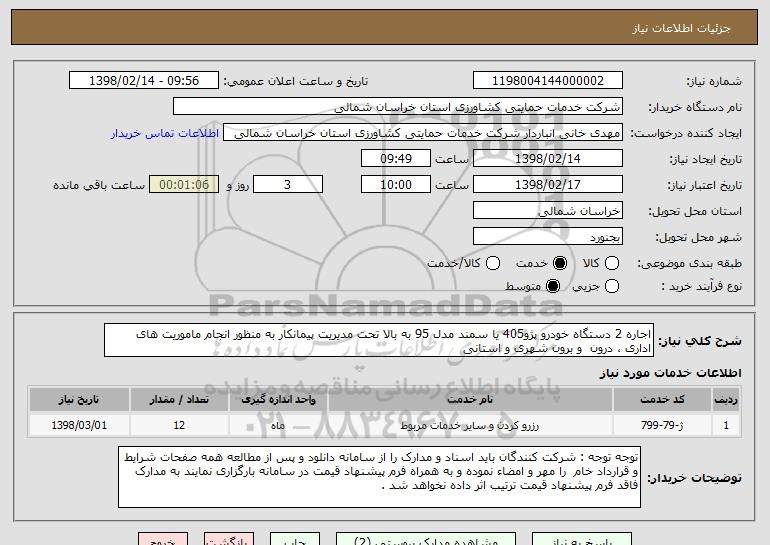Click the خروج exit button
770x545 pixels.
click(x=163, y=539)
